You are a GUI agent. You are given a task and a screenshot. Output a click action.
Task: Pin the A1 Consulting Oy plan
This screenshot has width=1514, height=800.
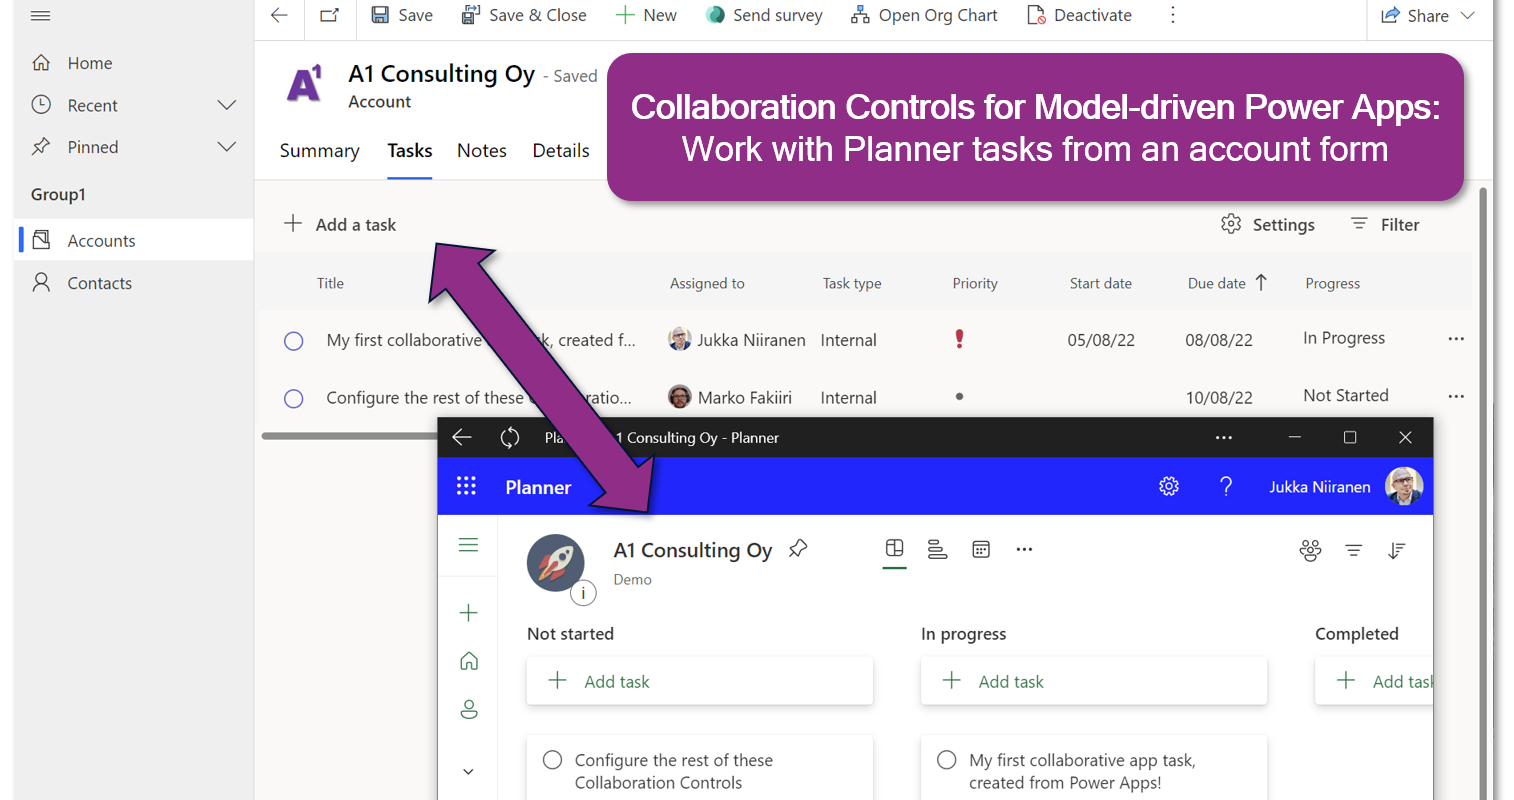(x=798, y=549)
